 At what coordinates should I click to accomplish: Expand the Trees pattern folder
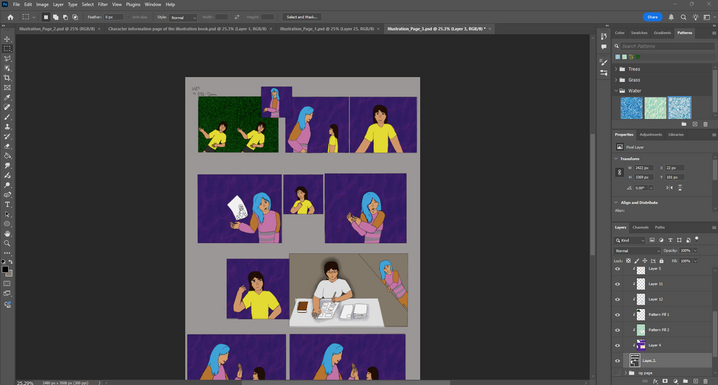click(x=616, y=69)
